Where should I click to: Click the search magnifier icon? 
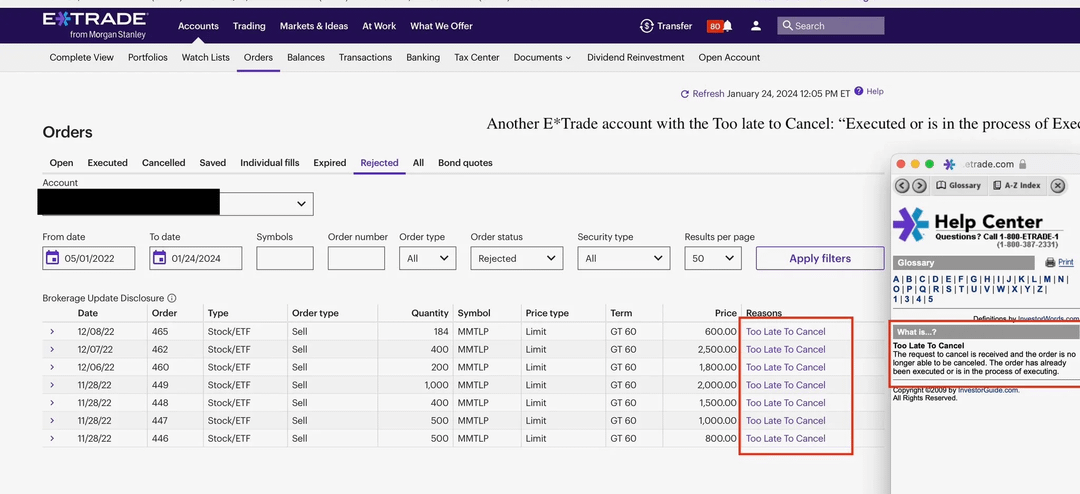coord(787,25)
